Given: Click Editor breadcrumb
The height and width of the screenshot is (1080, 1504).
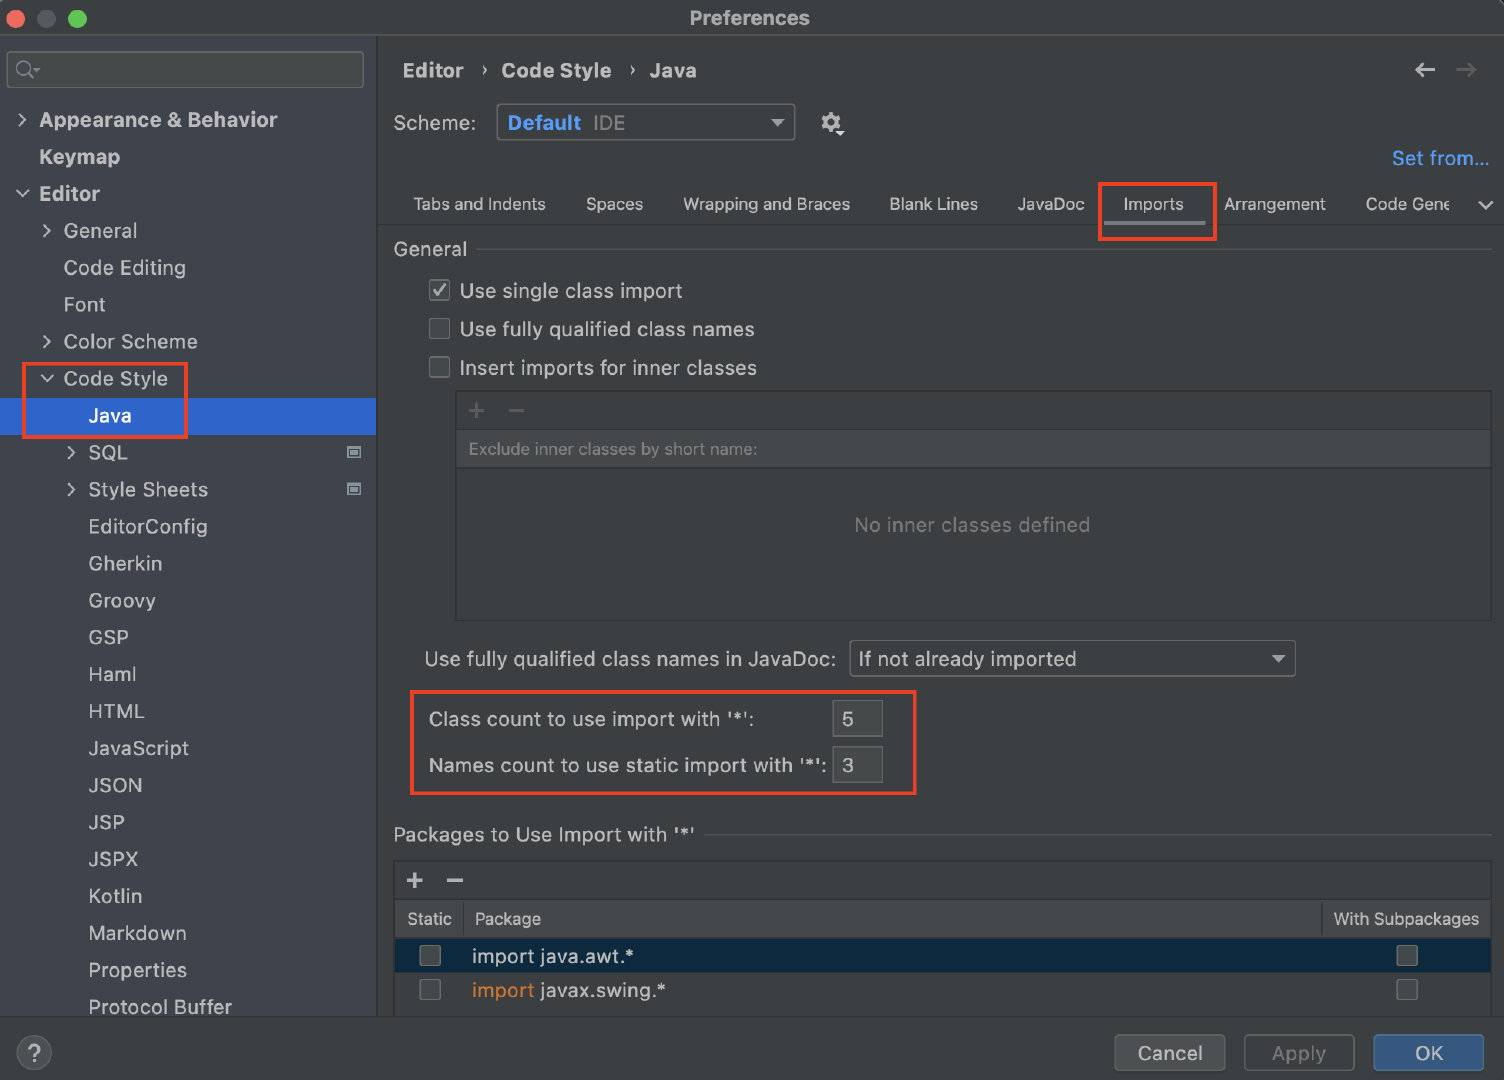Looking at the screenshot, I should tap(433, 70).
